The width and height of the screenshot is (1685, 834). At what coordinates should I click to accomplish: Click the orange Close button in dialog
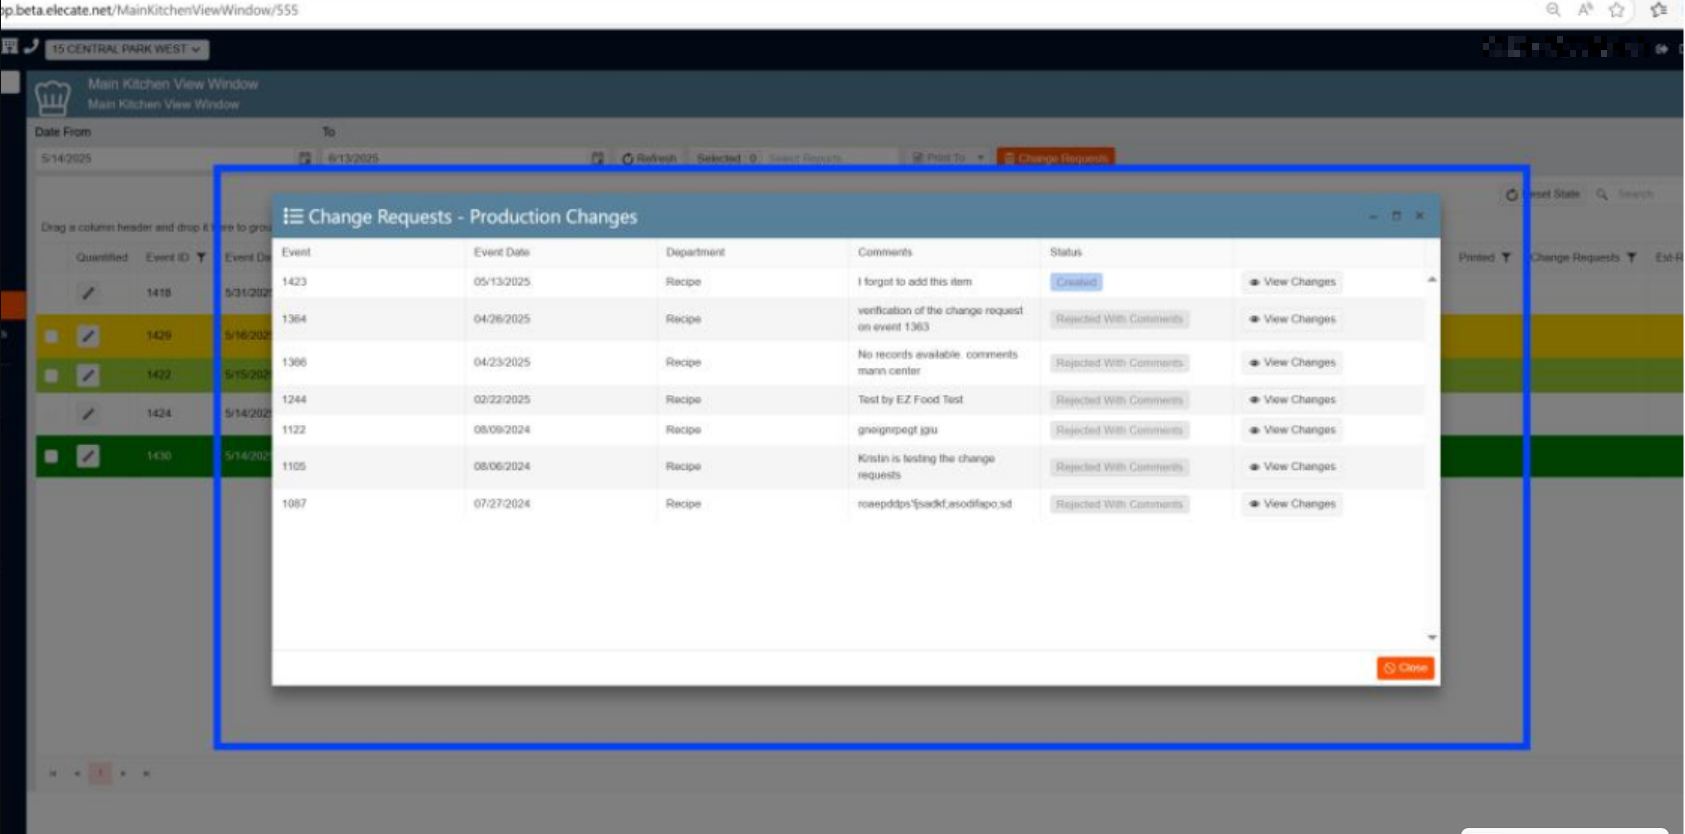(1405, 668)
